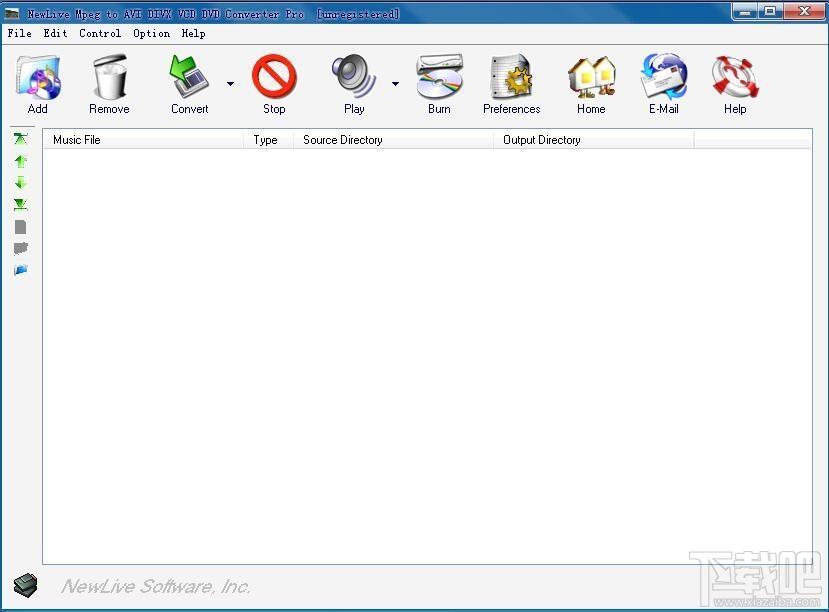This screenshot has width=829, height=612.
Task: Open the Control menu
Action: pos(100,33)
